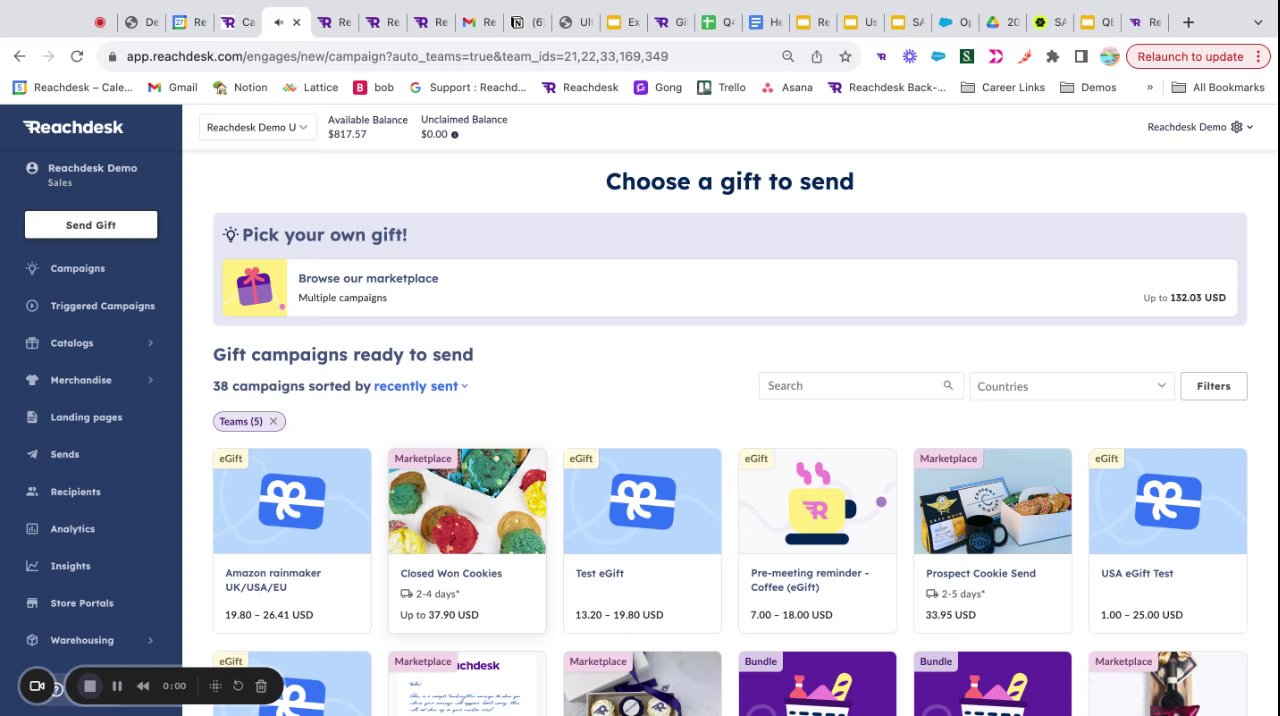Open the Career Links bookmark folder

click(x=1003, y=87)
